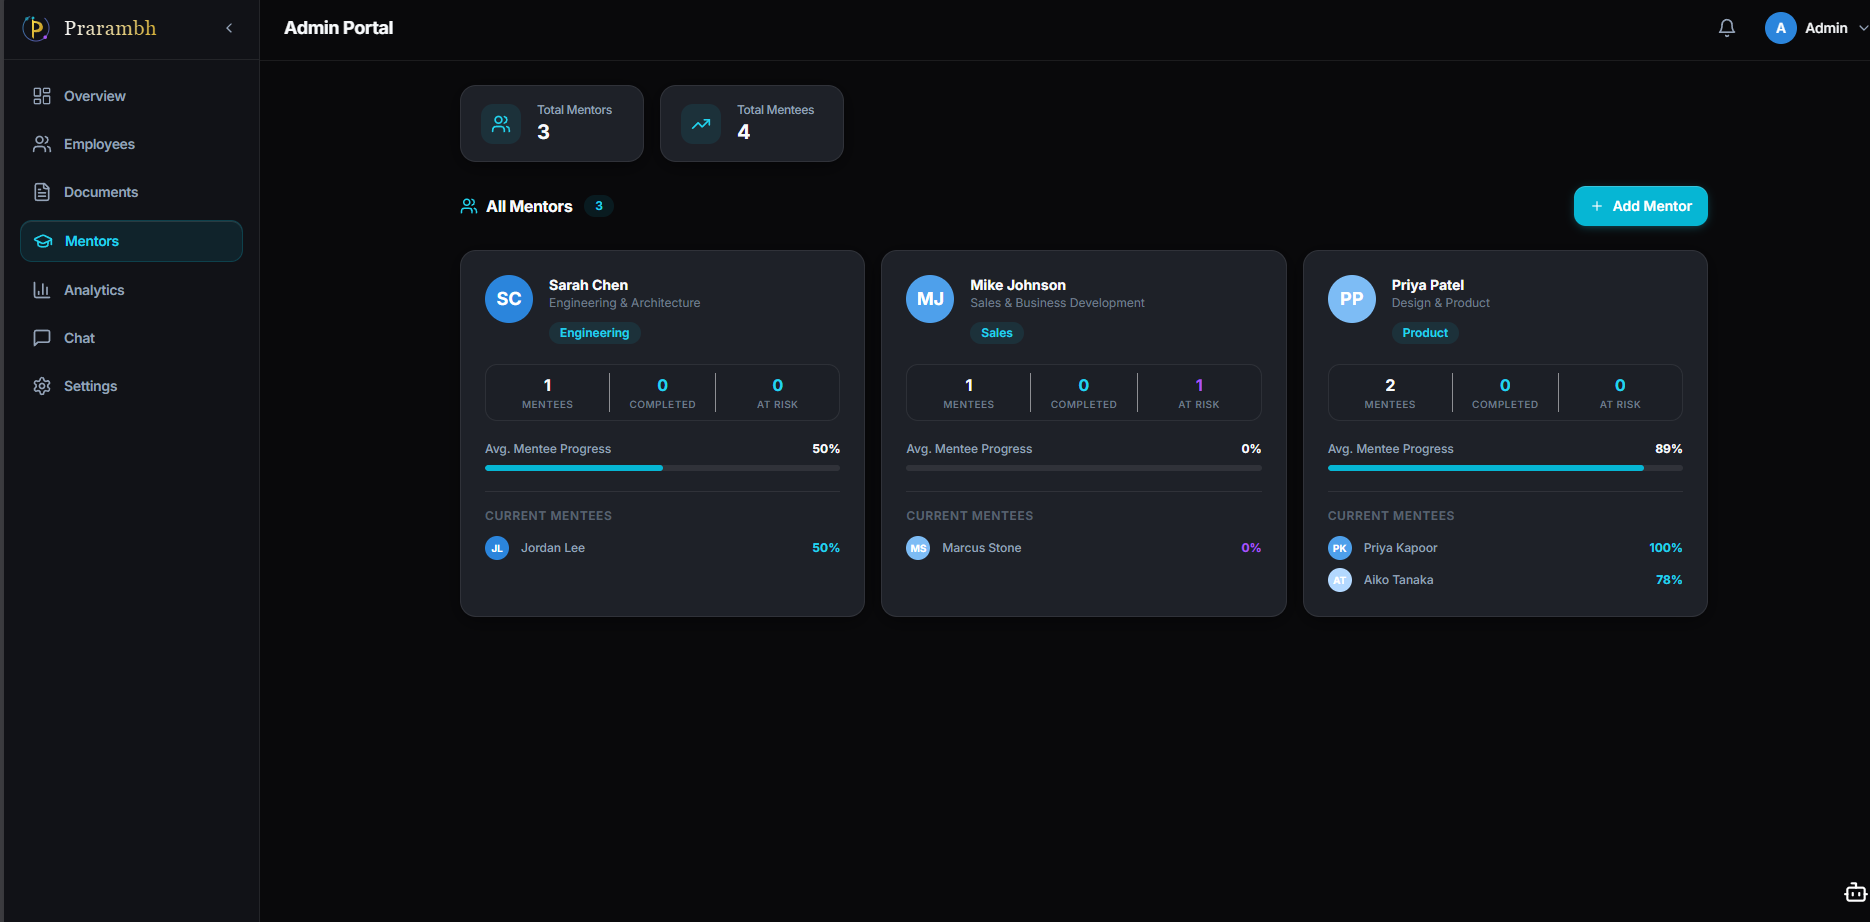Click Priya Kapoor's PK avatar
This screenshot has width=1870, height=922.
click(x=1340, y=548)
